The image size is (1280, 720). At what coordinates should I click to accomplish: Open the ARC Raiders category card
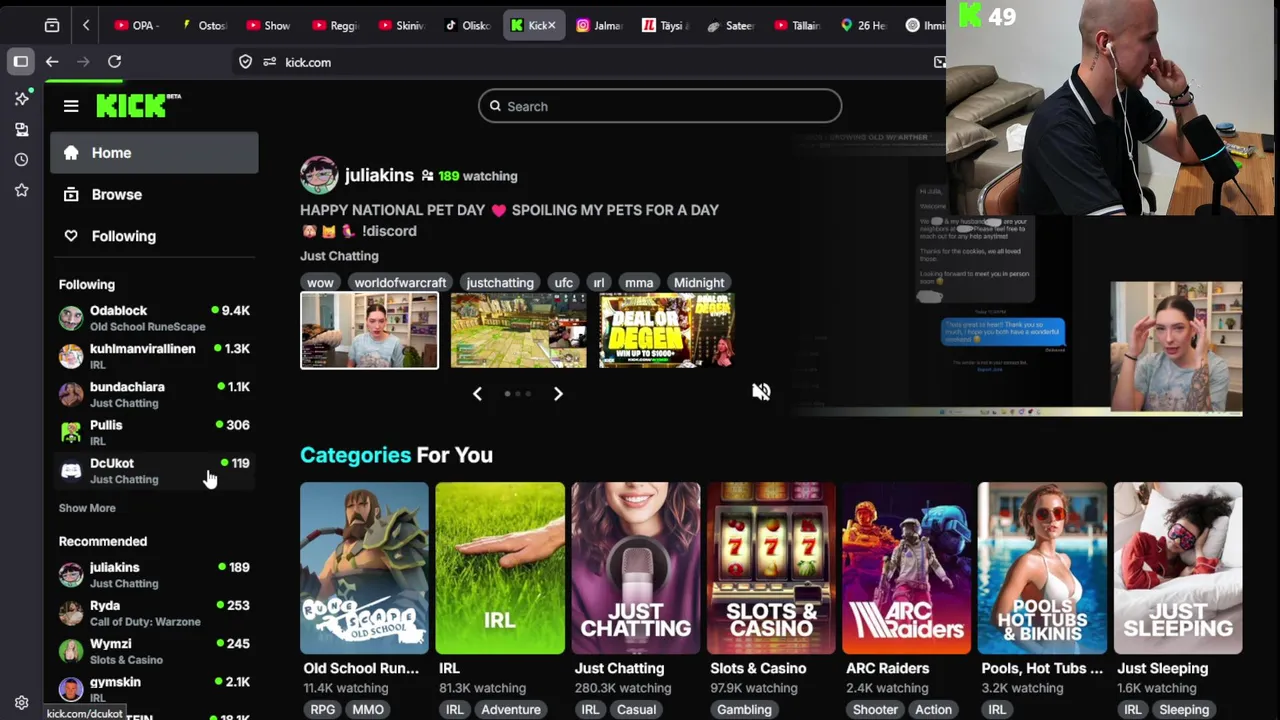[907, 568]
